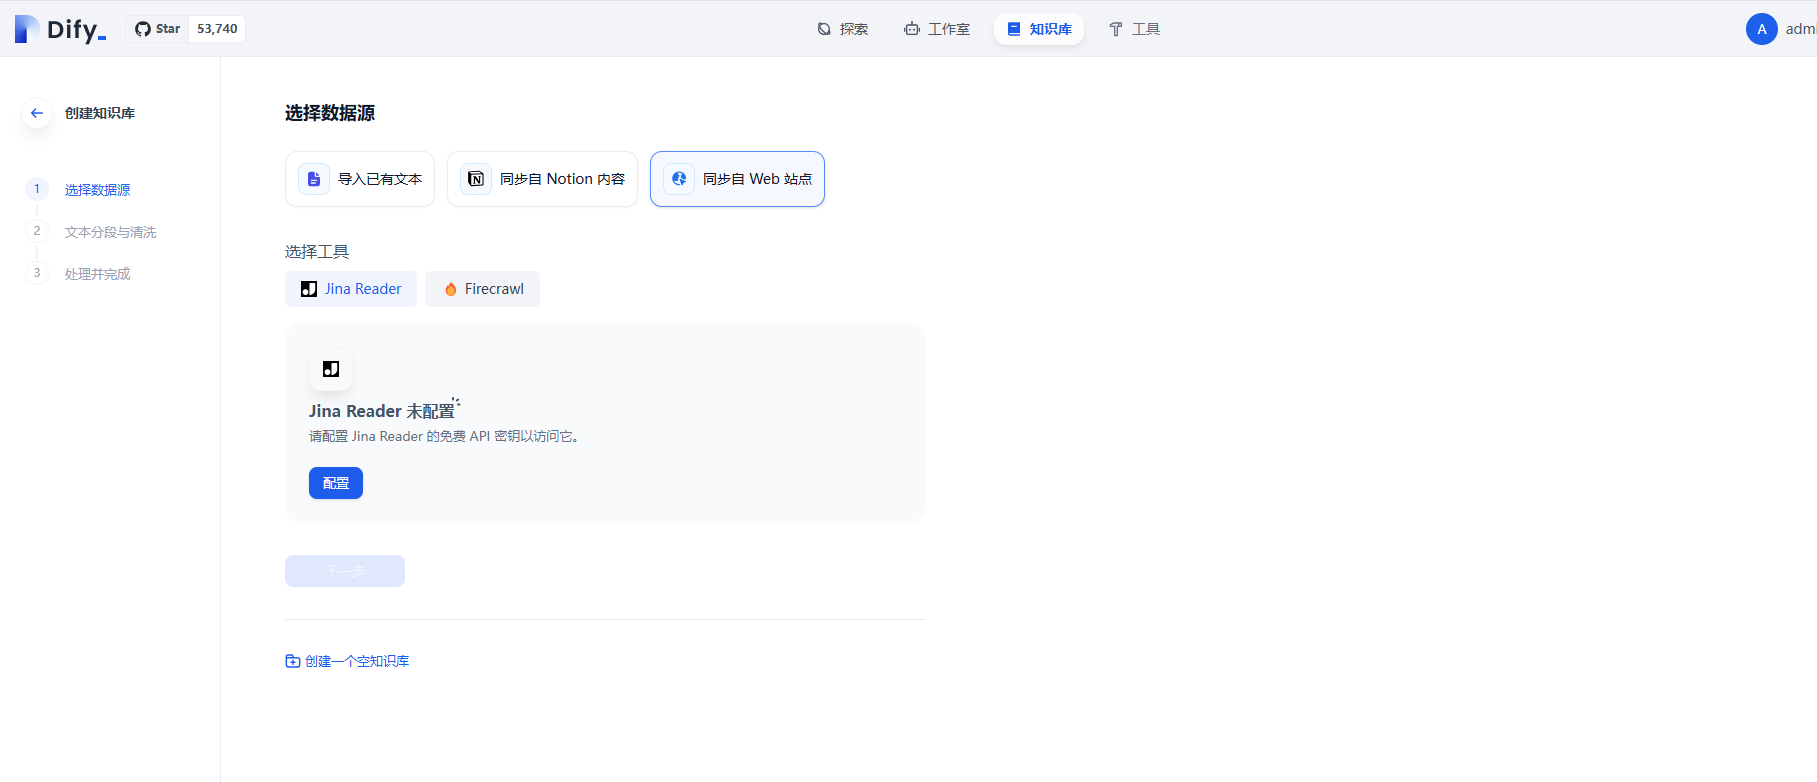Screen dimensions: 1817x782
Task: Choose 导入已有文本 data source
Action: pyautogui.click(x=360, y=179)
